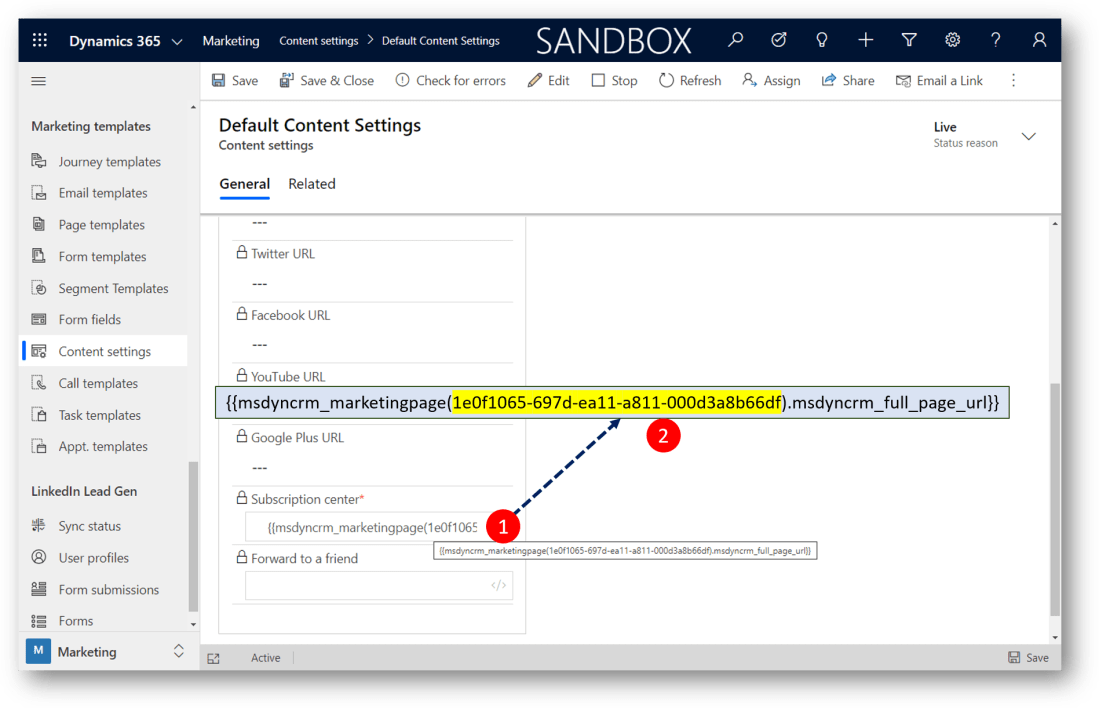Open the app launcher waffle icon
The image size is (1099, 708).
pyautogui.click(x=40, y=41)
